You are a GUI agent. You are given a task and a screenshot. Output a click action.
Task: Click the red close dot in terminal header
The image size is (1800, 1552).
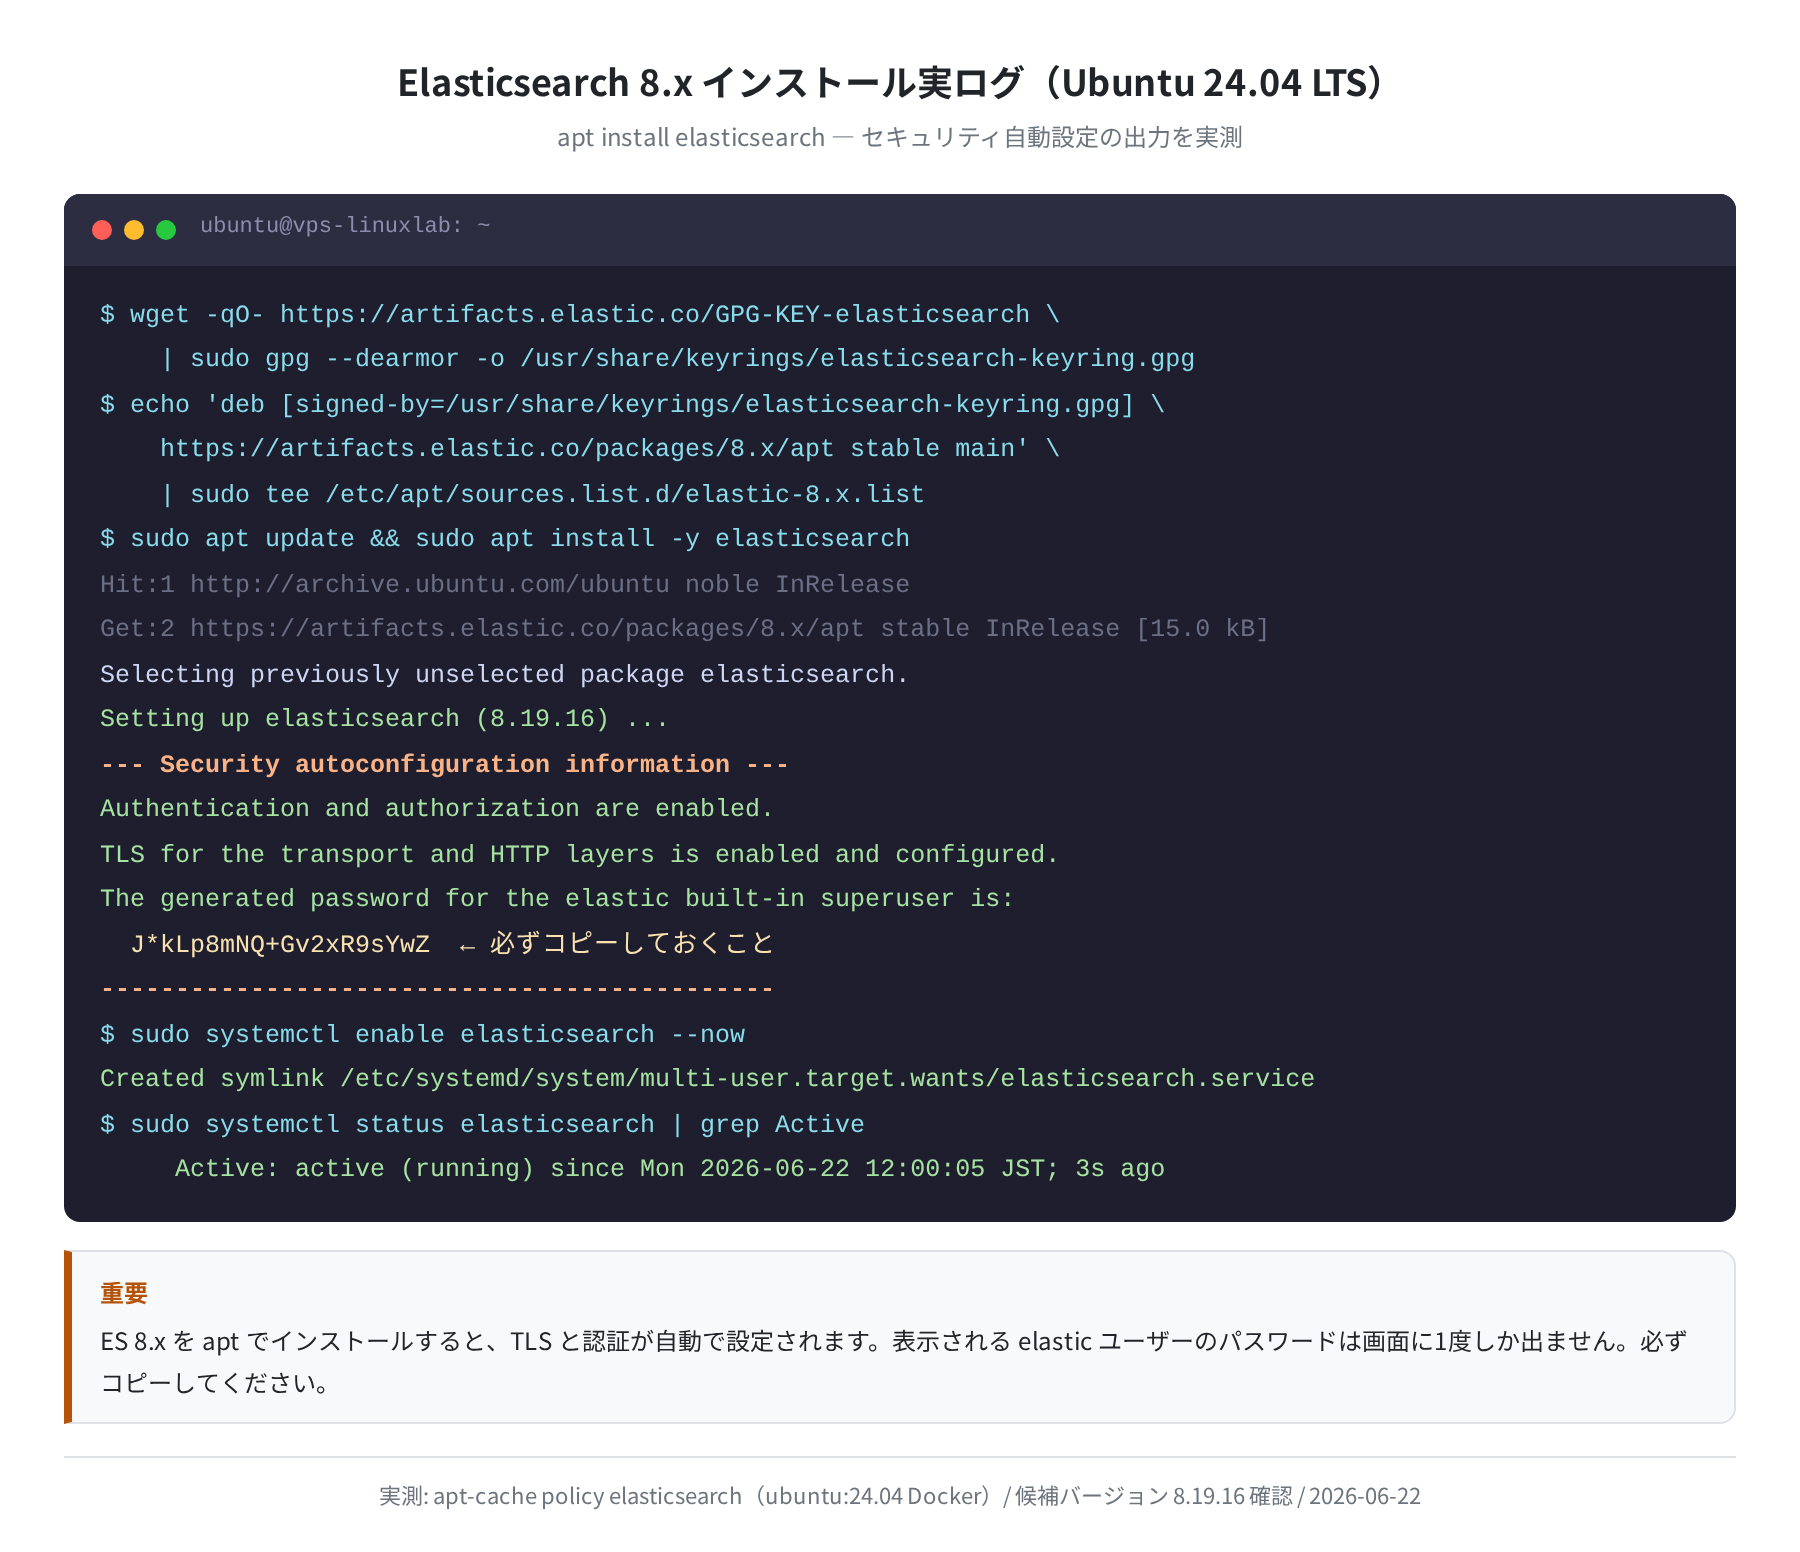[x=102, y=230]
